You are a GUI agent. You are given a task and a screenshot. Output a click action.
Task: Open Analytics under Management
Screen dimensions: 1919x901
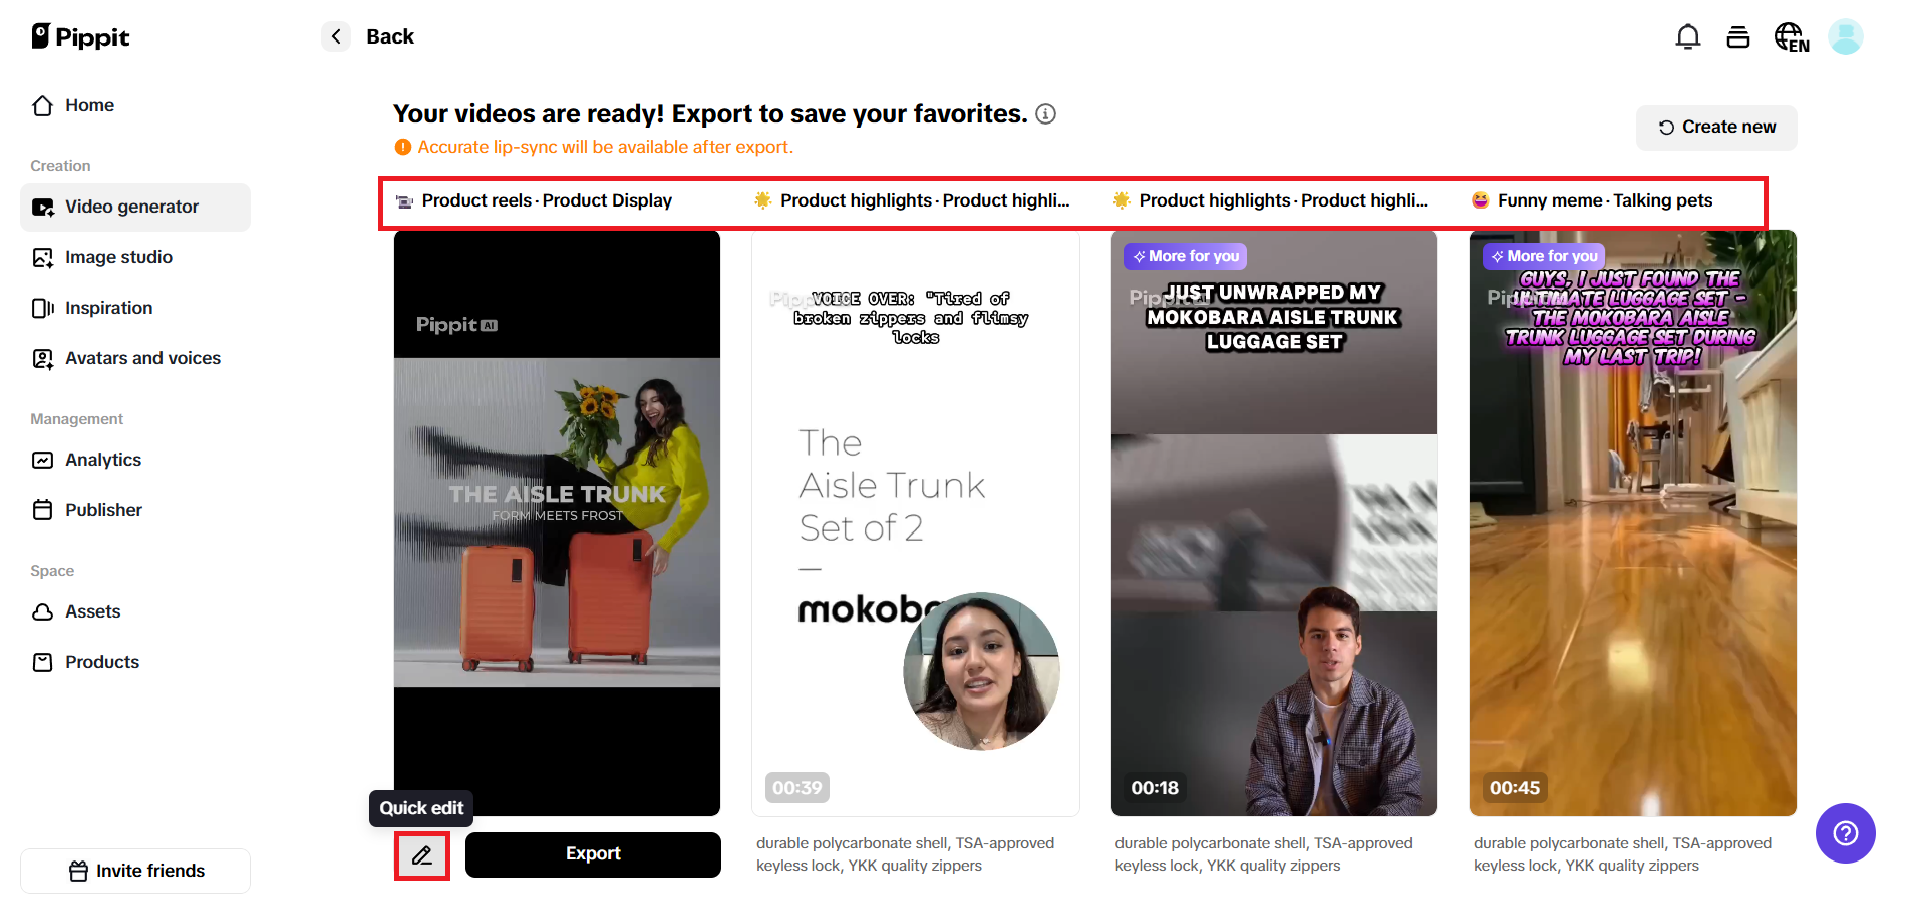click(x=103, y=460)
